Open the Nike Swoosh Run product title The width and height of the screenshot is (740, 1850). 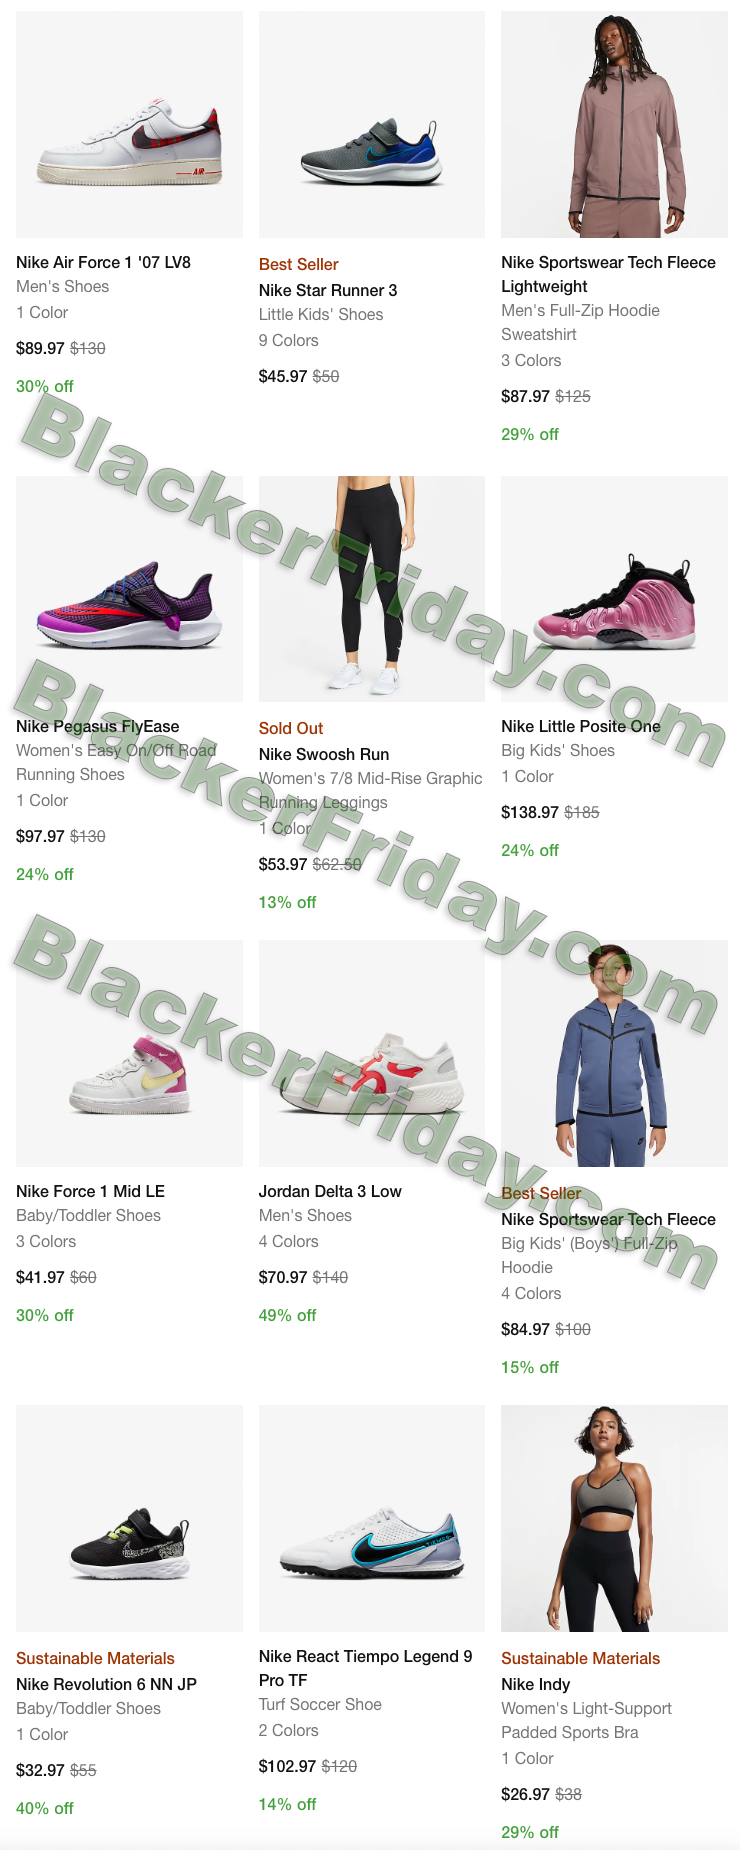(324, 754)
